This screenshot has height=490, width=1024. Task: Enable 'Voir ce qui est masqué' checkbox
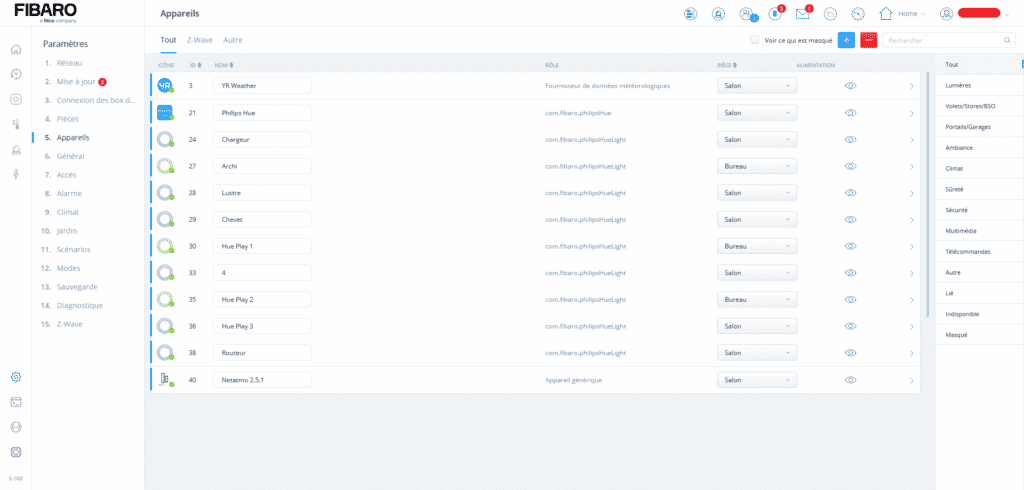tap(754, 40)
